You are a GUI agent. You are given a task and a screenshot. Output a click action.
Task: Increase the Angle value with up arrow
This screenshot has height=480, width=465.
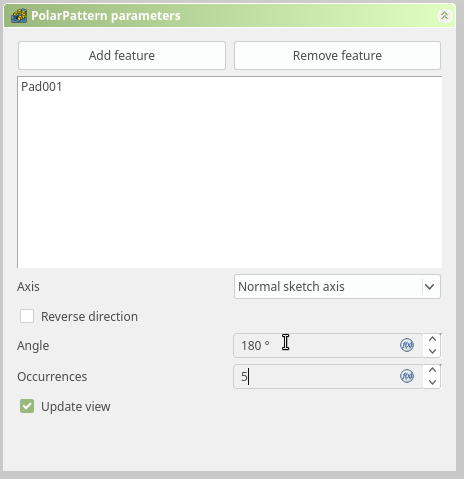pyautogui.click(x=432, y=339)
